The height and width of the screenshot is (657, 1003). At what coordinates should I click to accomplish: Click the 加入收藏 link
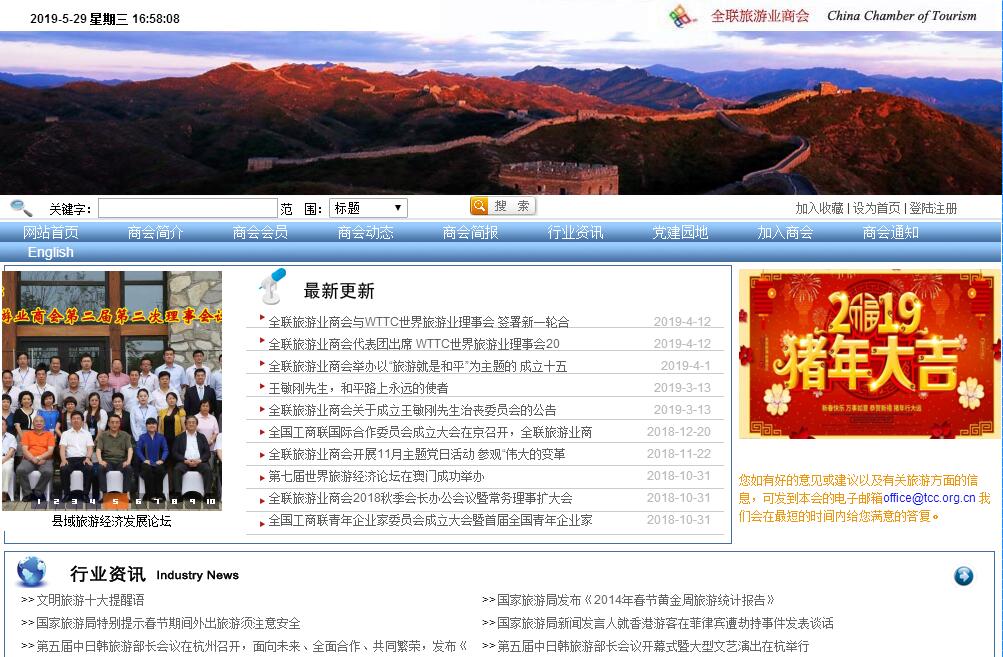tap(819, 208)
